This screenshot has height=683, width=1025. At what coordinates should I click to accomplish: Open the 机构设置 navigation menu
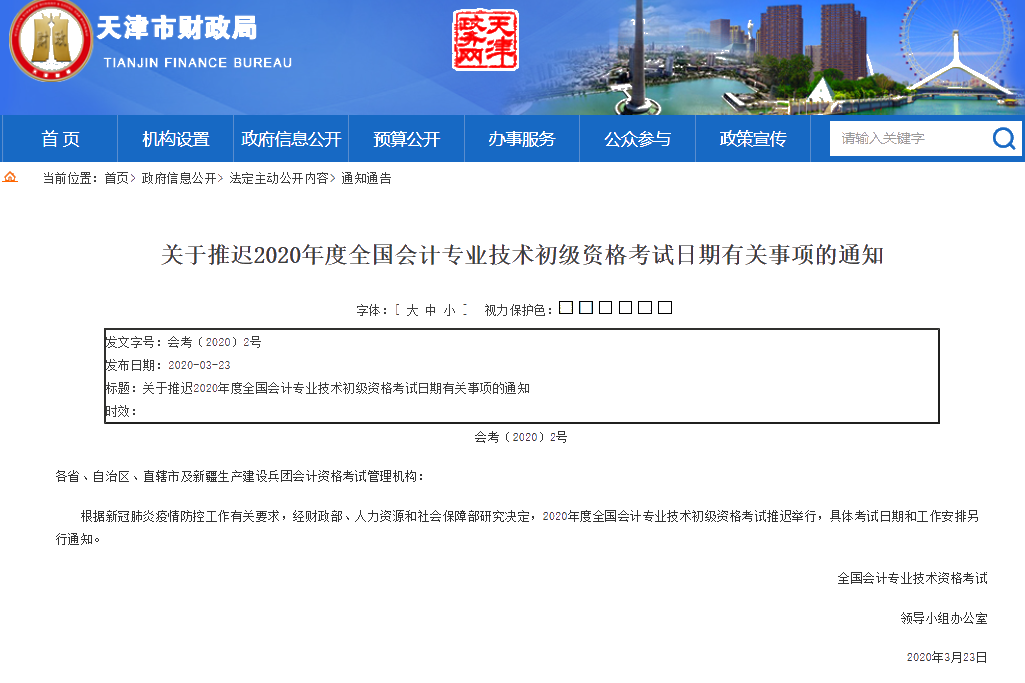click(175, 139)
